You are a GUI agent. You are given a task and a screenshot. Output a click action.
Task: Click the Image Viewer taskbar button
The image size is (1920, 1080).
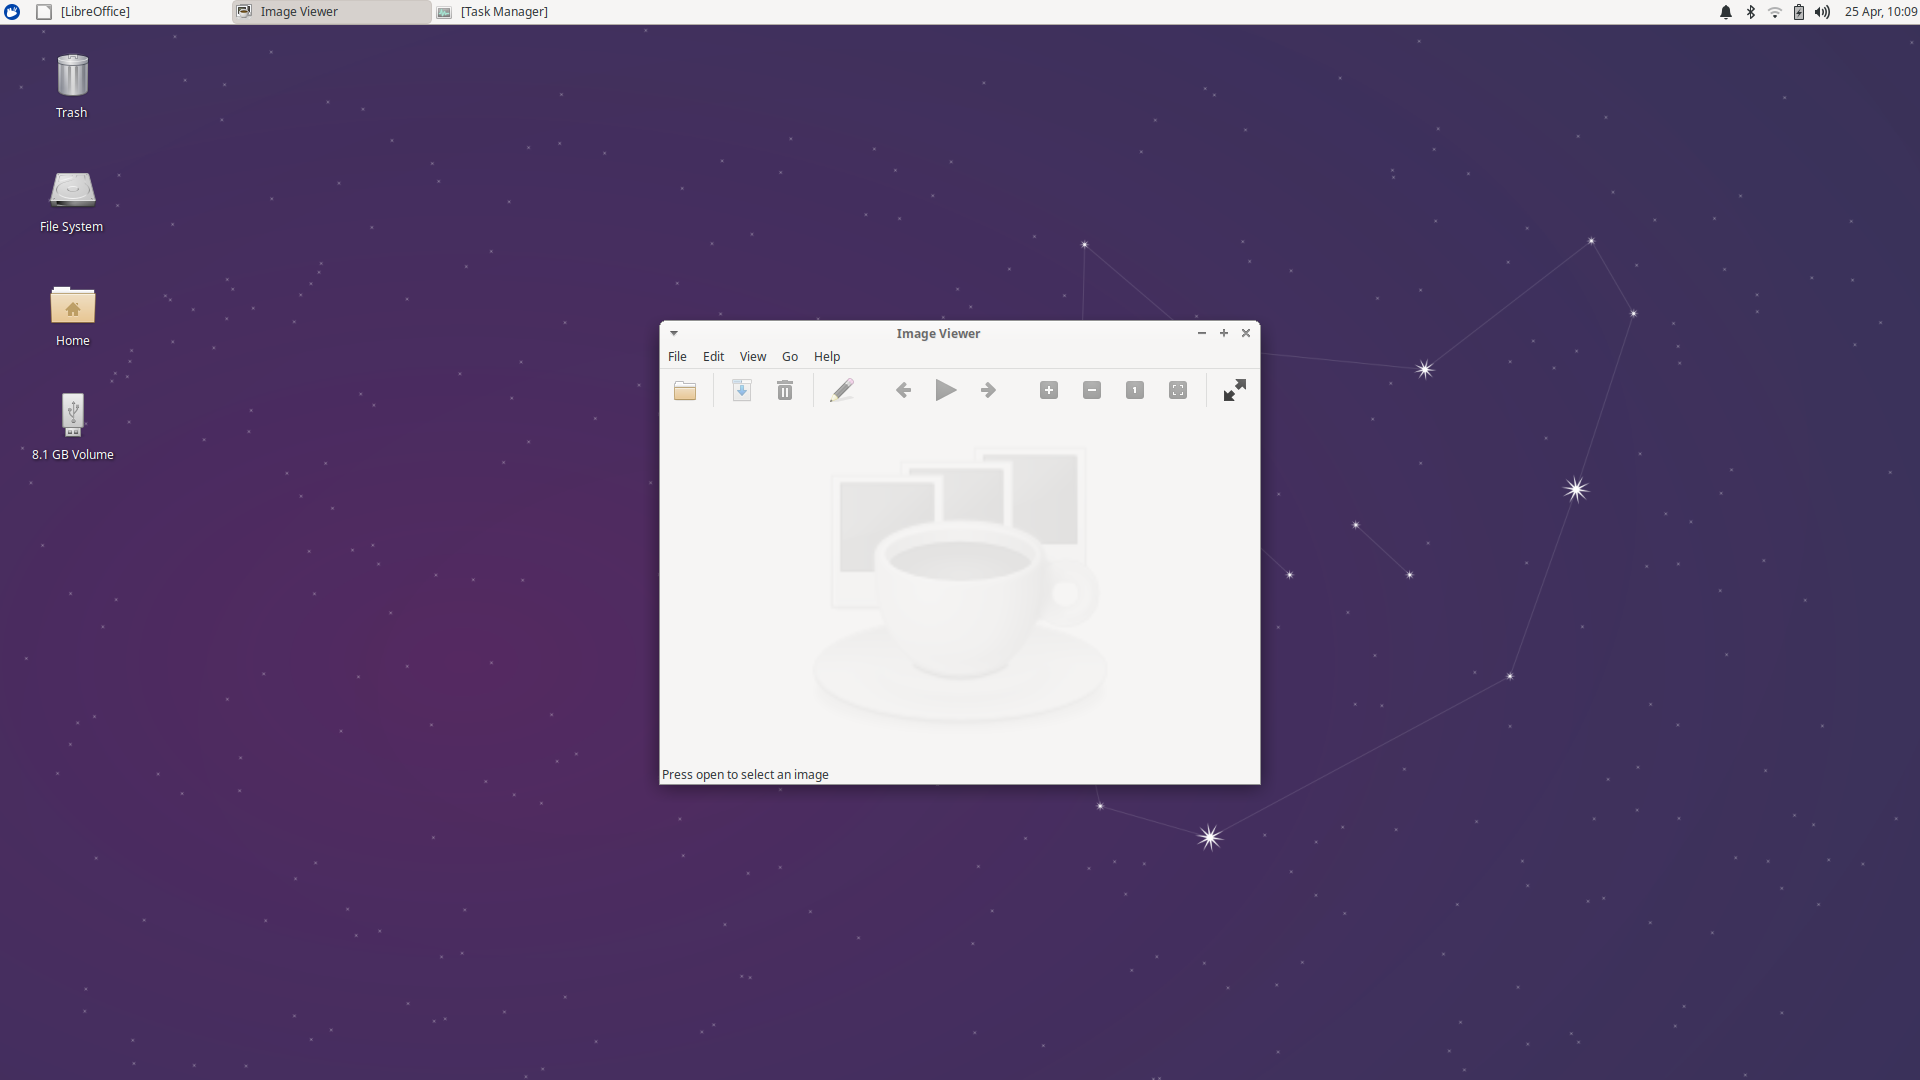click(332, 12)
